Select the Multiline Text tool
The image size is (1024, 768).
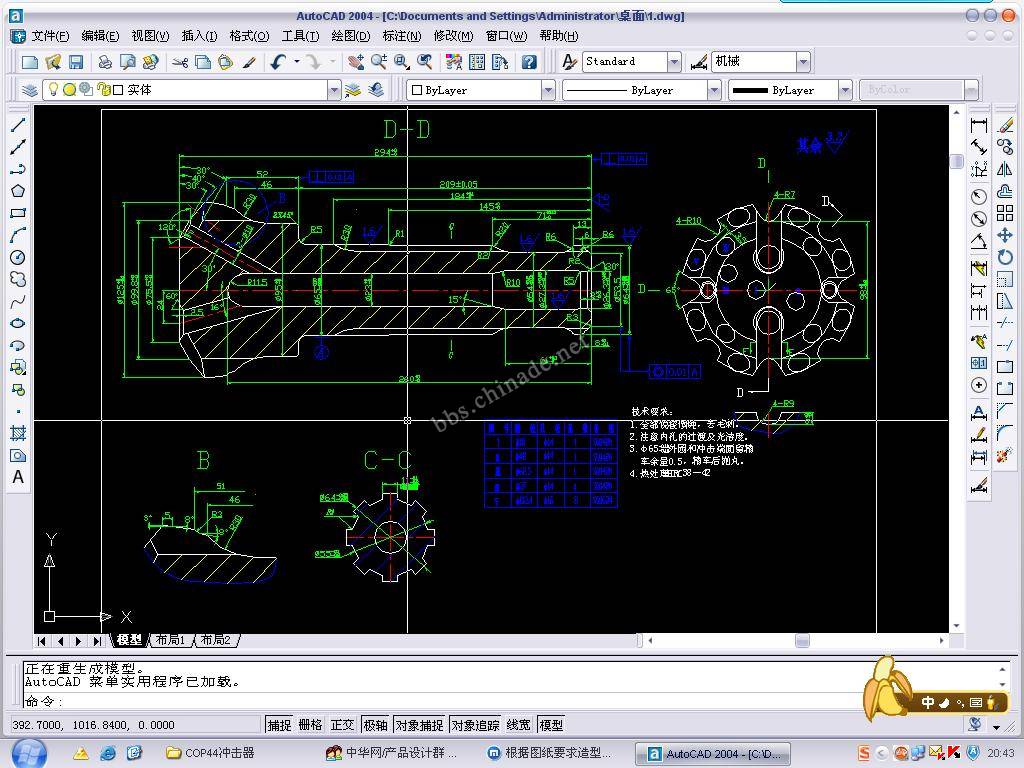coord(18,477)
